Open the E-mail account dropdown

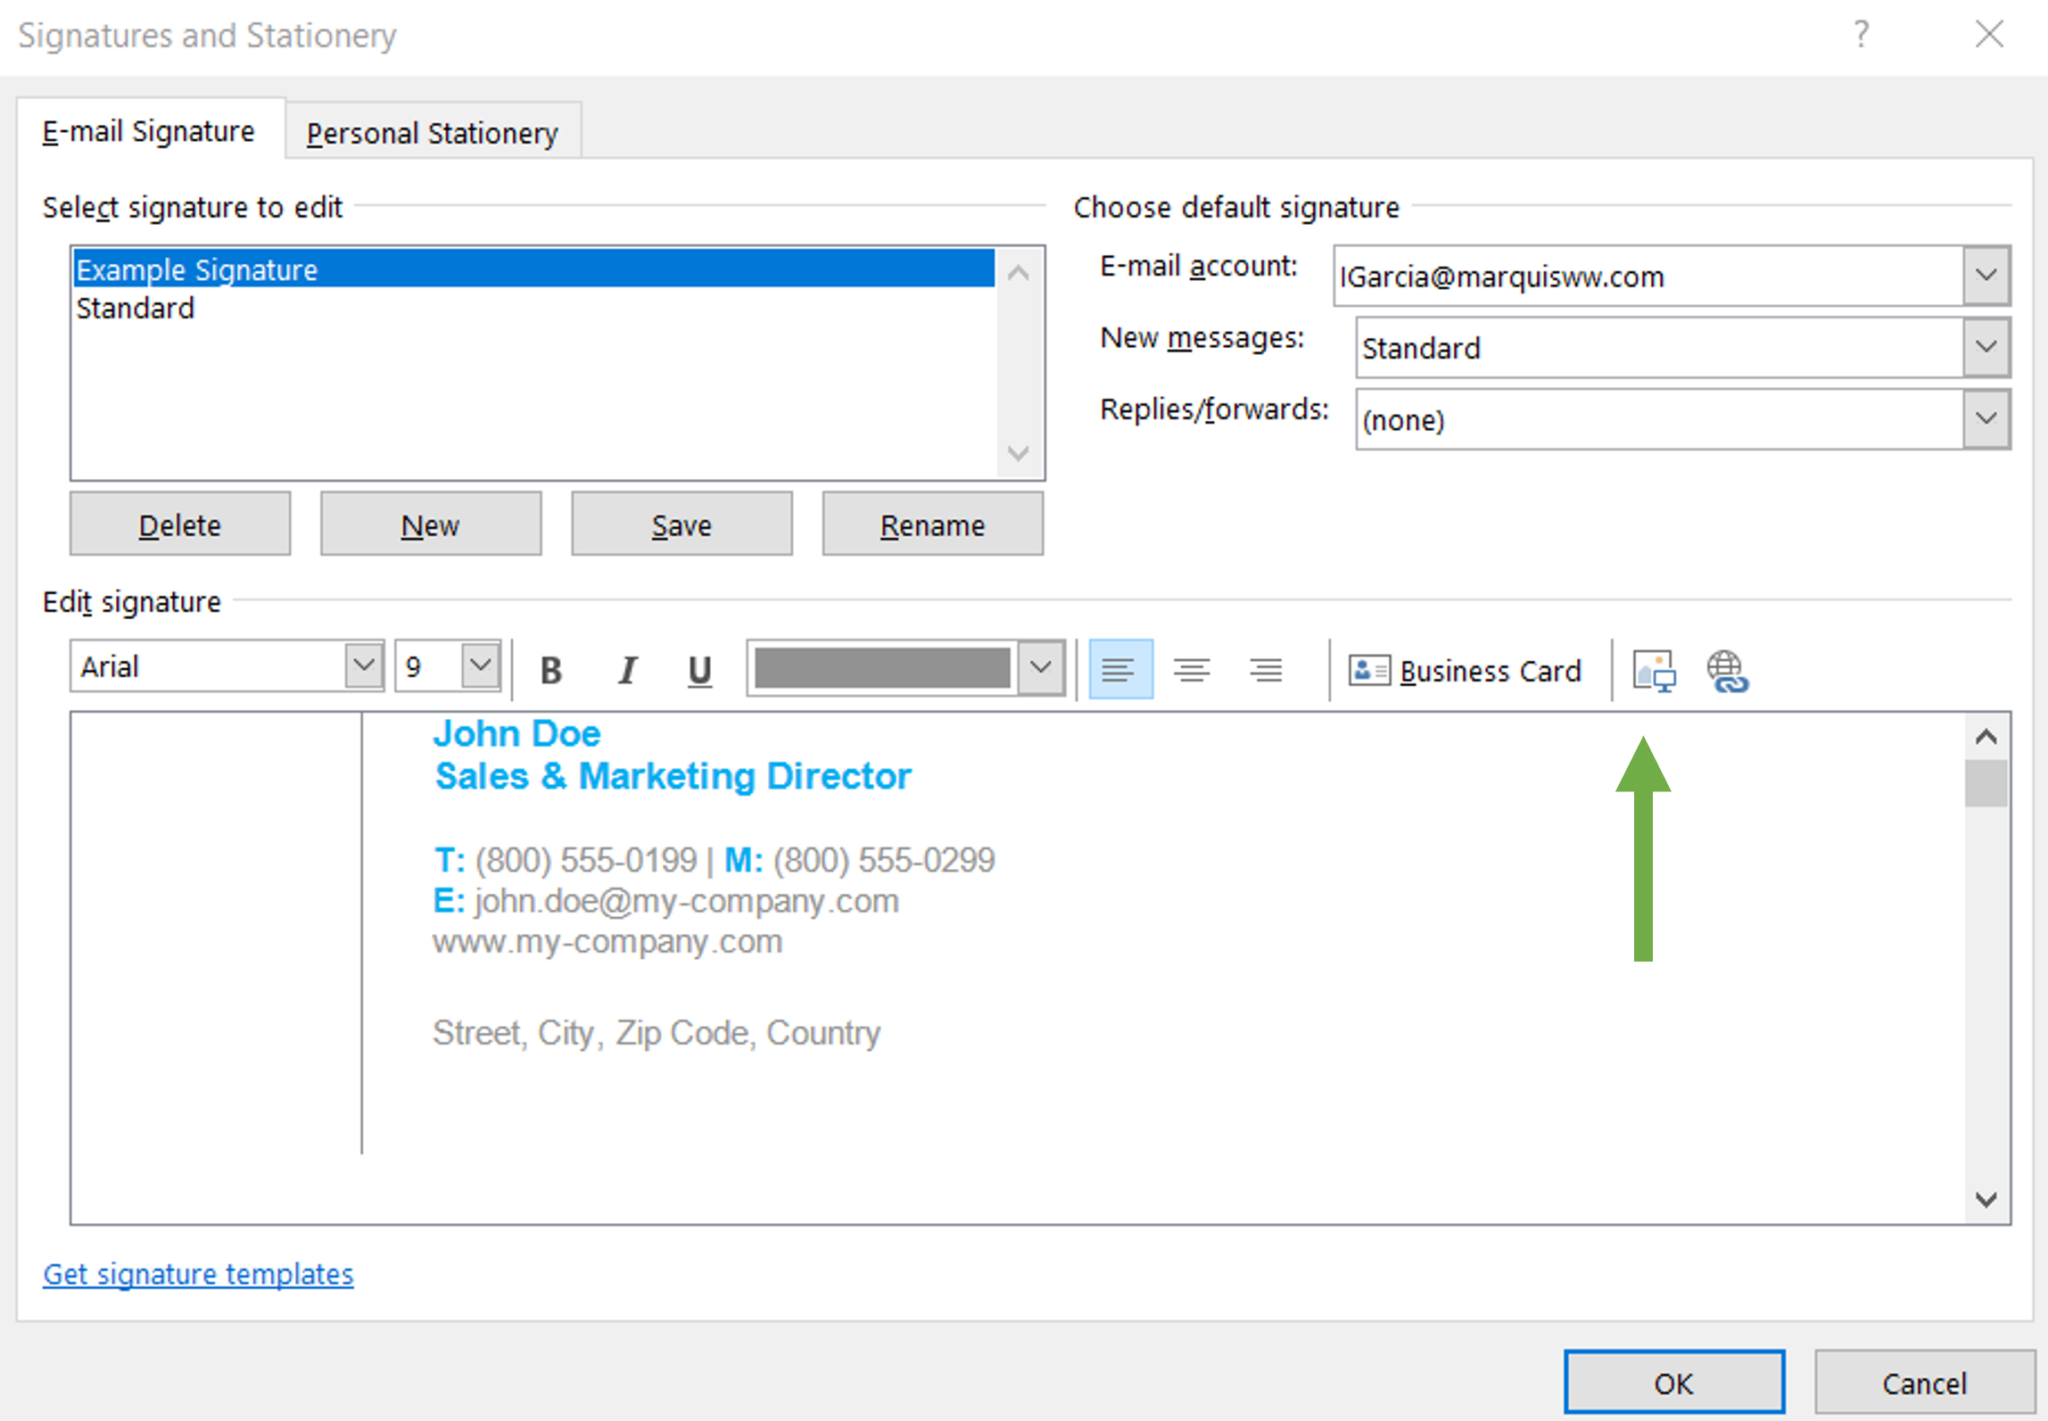(1986, 275)
